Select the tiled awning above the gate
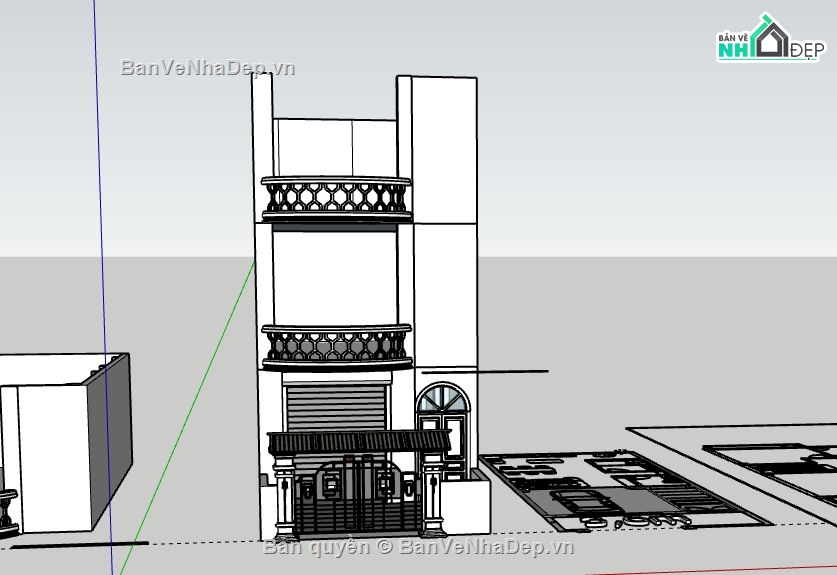The height and width of the screenshot is (575, 837). click(x=358, y=443)
